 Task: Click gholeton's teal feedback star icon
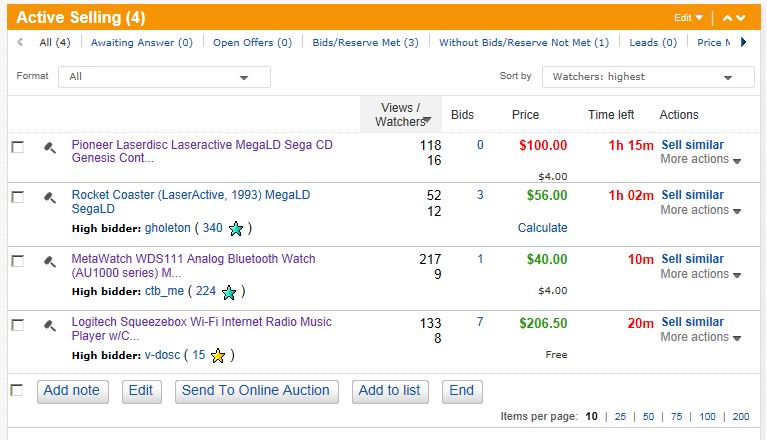235,229
